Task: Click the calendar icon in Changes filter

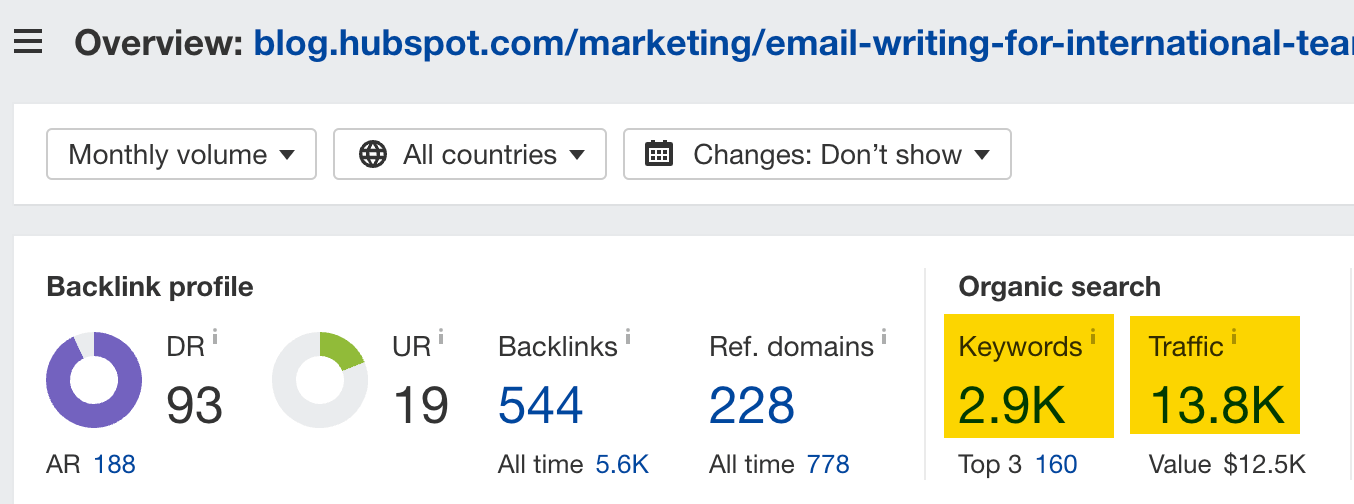Action: coord(659,154)
